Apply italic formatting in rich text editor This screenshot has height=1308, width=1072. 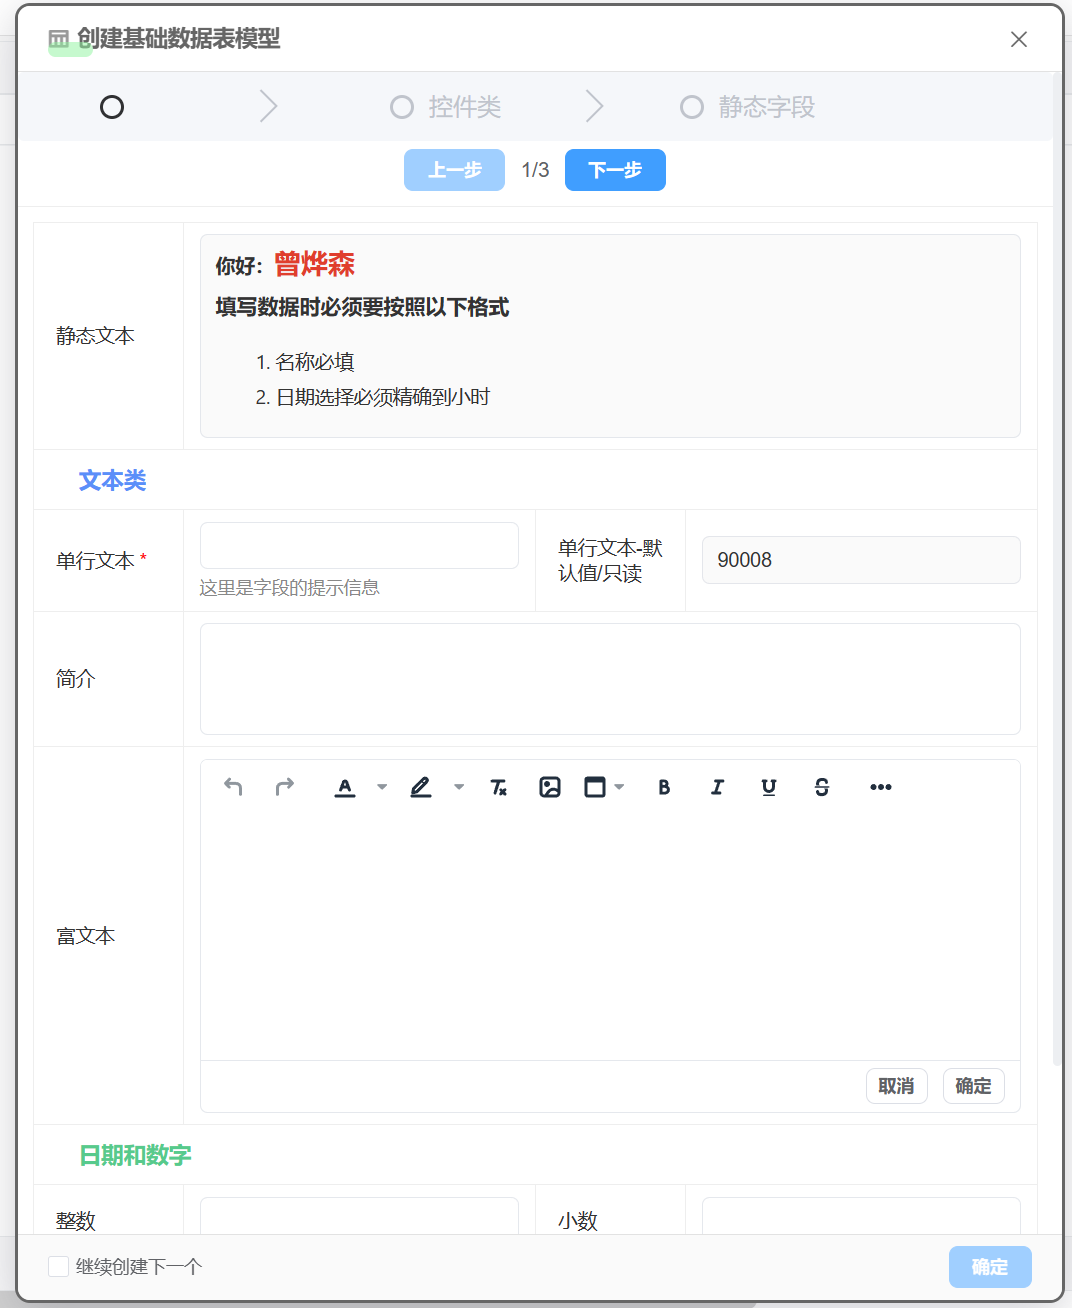coord(717,787)
